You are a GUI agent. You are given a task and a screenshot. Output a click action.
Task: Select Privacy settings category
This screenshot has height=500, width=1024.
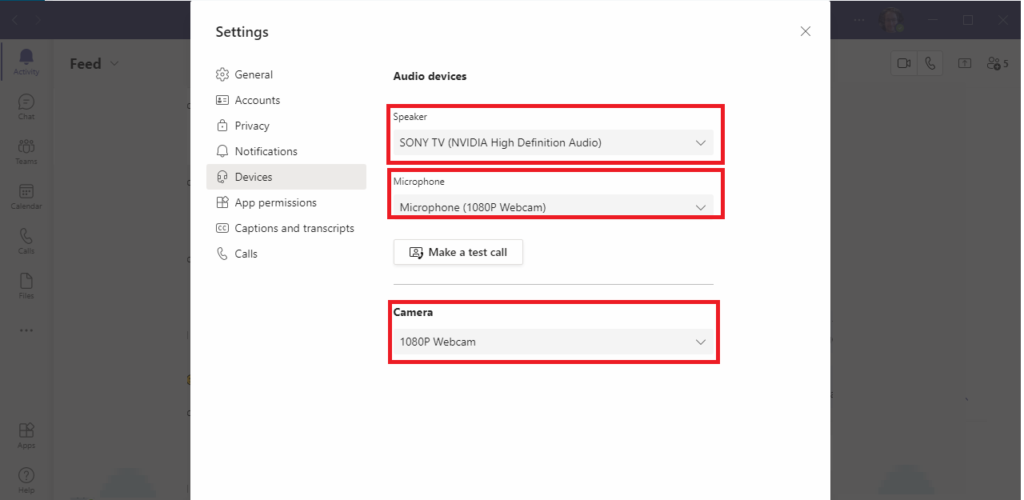tap(286, 125)
